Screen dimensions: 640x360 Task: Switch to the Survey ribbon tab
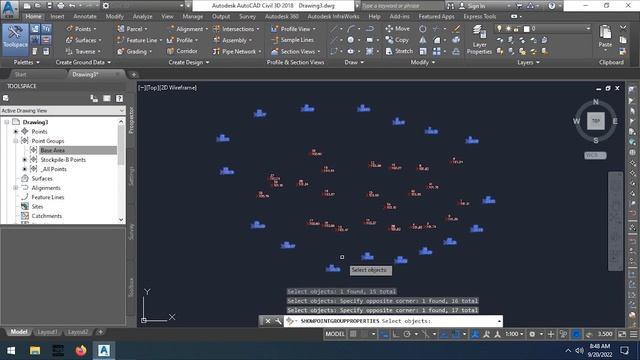point(247,16)
